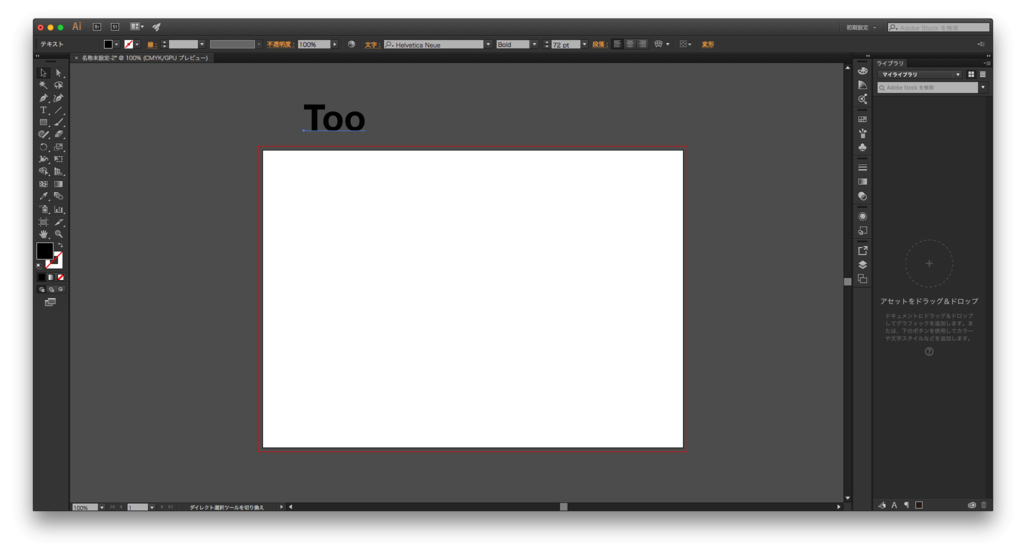Choose the Zoom tool magnifier
The width and height of the screenshot is (1026, 556).
[x=59, y=234]
